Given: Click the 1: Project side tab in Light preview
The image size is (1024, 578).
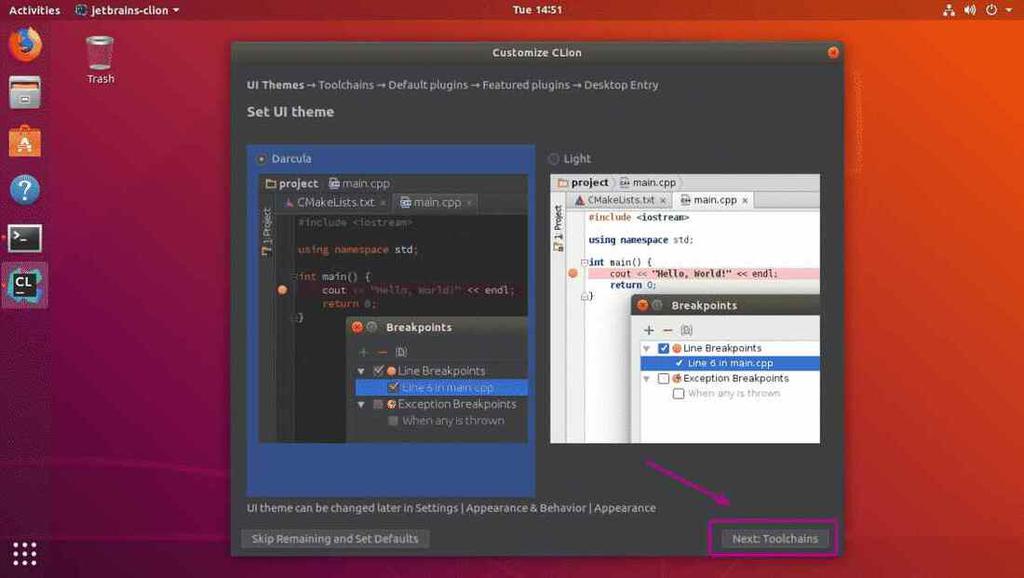Looking at the screenshot, I should coord(558,228).
